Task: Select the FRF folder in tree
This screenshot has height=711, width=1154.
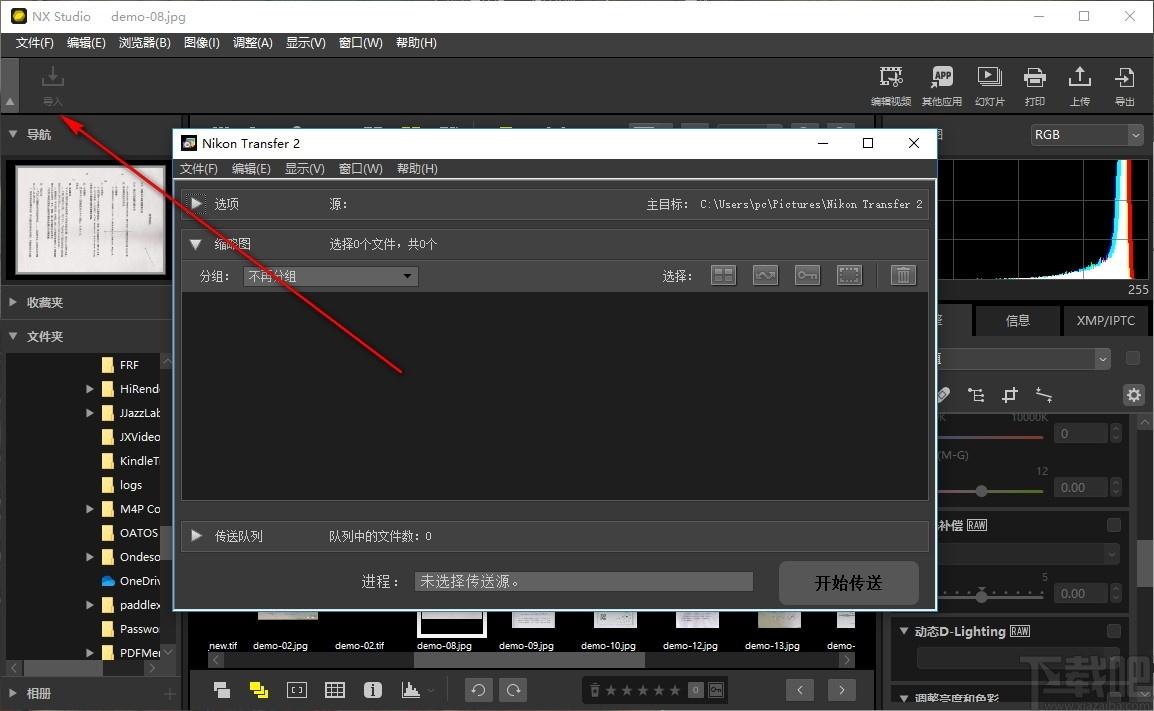Action: [x=131, y=364]
